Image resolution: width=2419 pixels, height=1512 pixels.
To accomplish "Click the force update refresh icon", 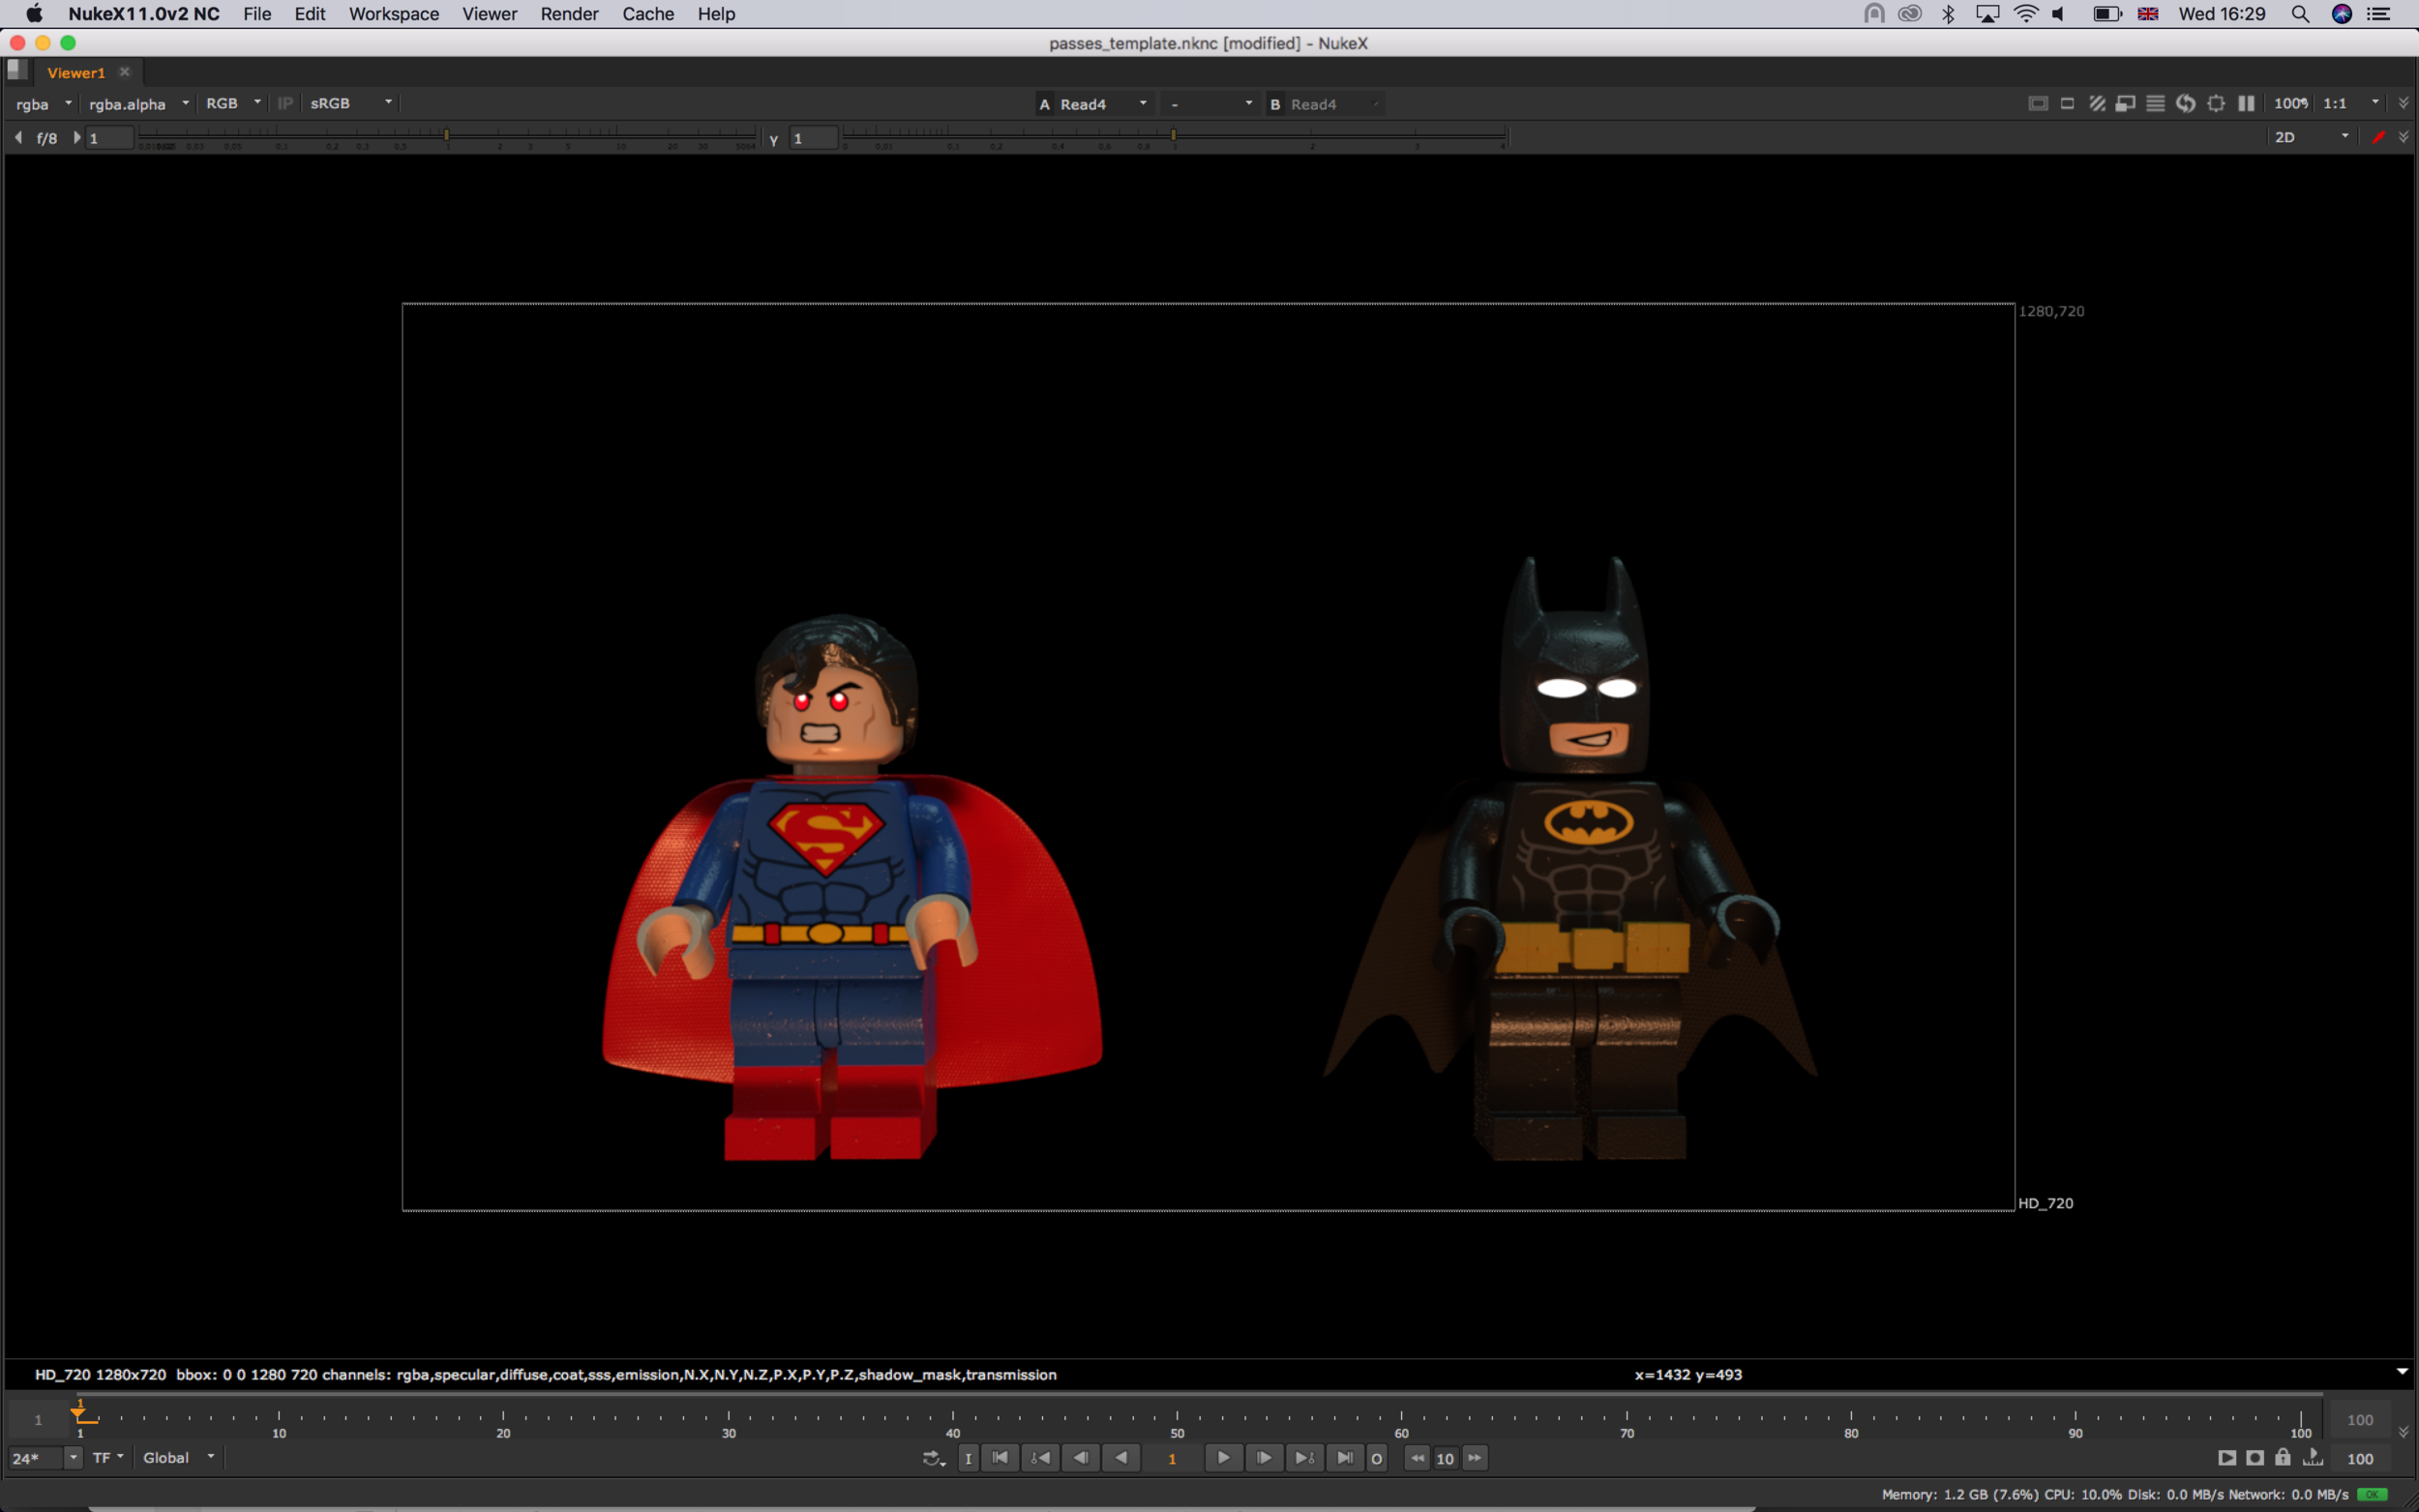I will [x=2185, y=104].
